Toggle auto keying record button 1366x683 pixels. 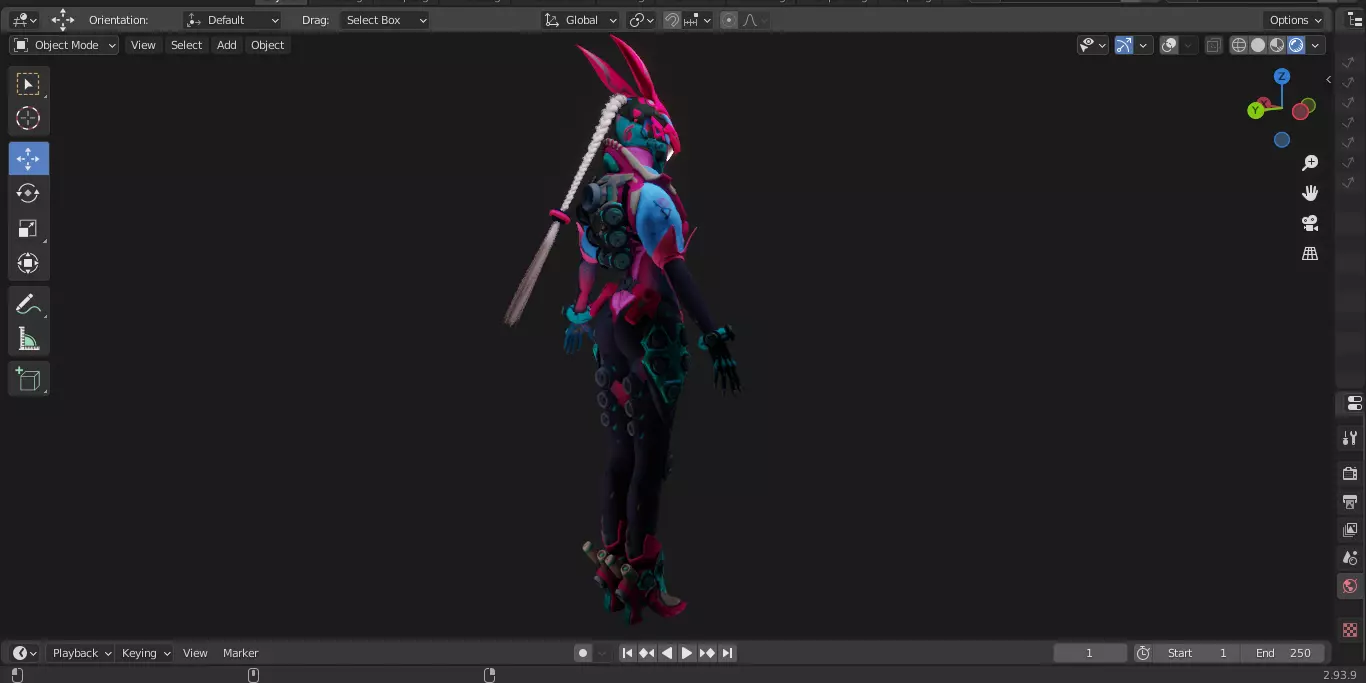(583, 653)
